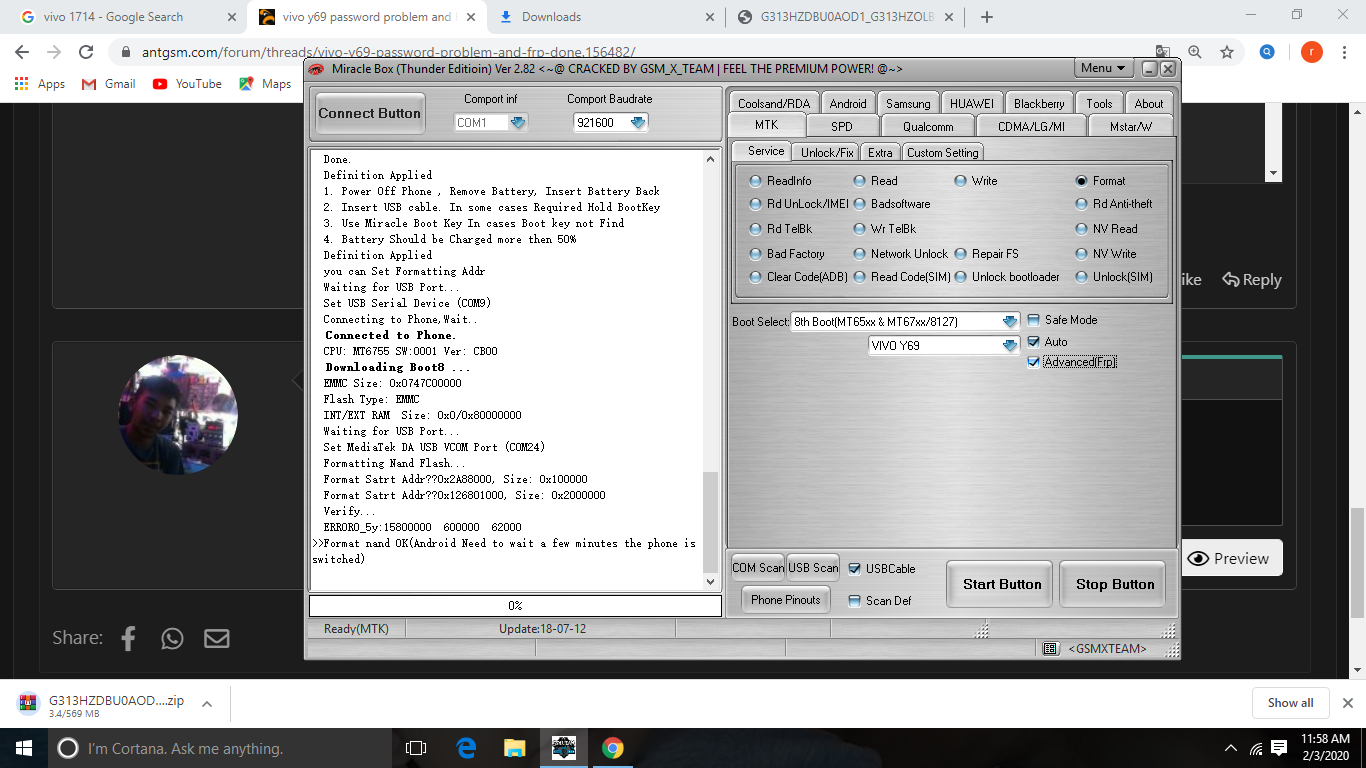Select the Mstar/W tab

(x=1131, y=126)
